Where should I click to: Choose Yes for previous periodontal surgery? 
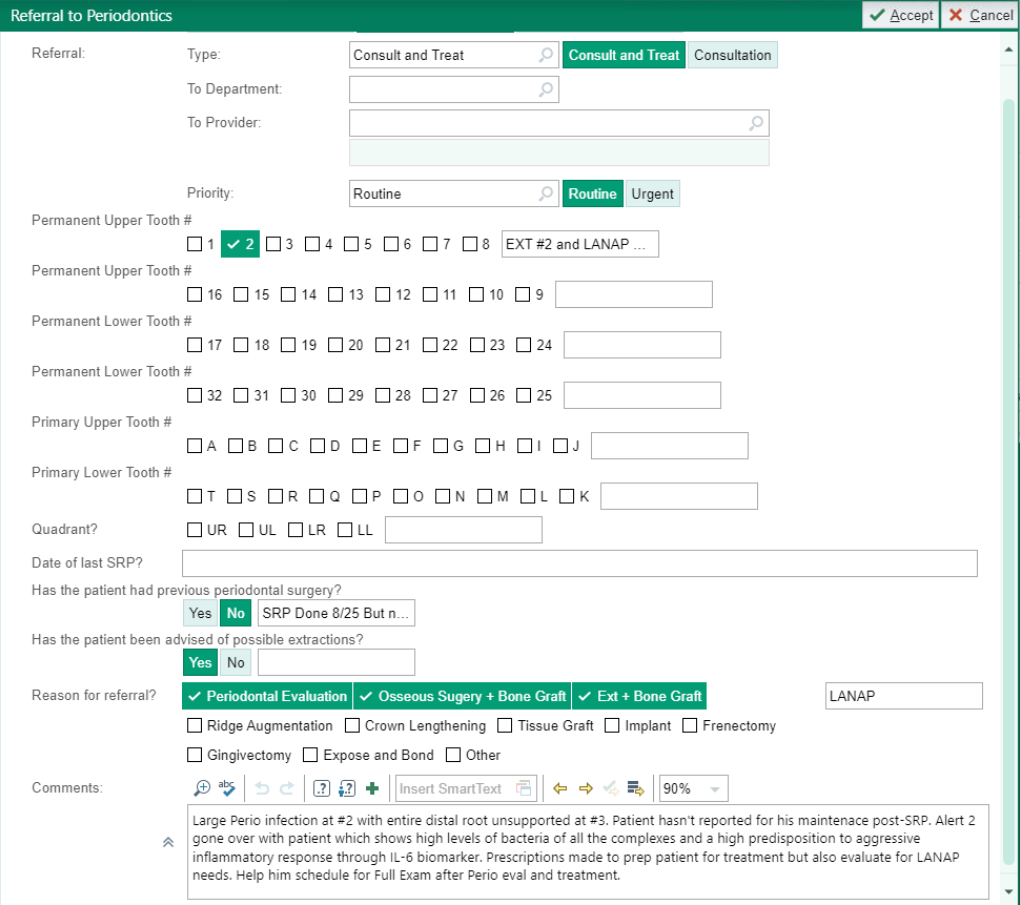click(x=200, y=613)
